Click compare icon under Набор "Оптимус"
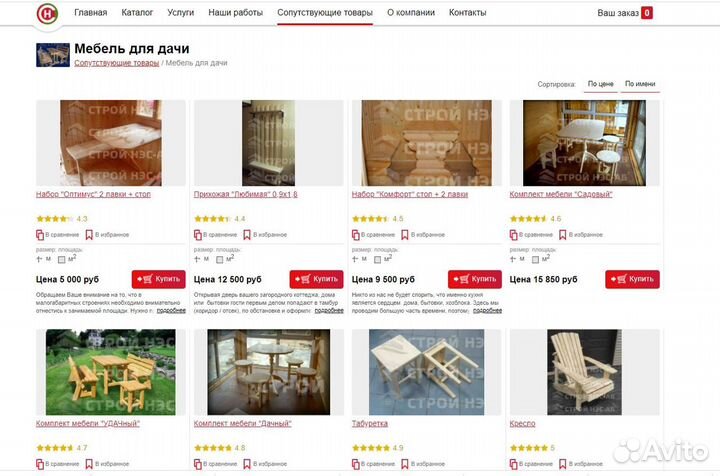The image size is (720, 476). tap(40, 235)
